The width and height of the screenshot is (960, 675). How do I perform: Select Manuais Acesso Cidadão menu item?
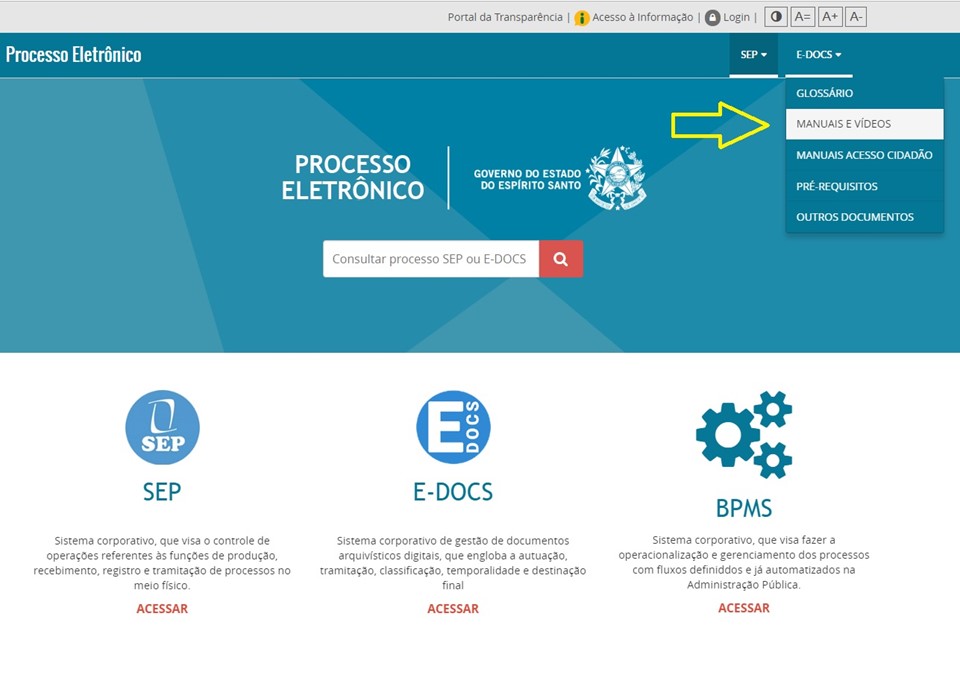click(x=864, y=155)
